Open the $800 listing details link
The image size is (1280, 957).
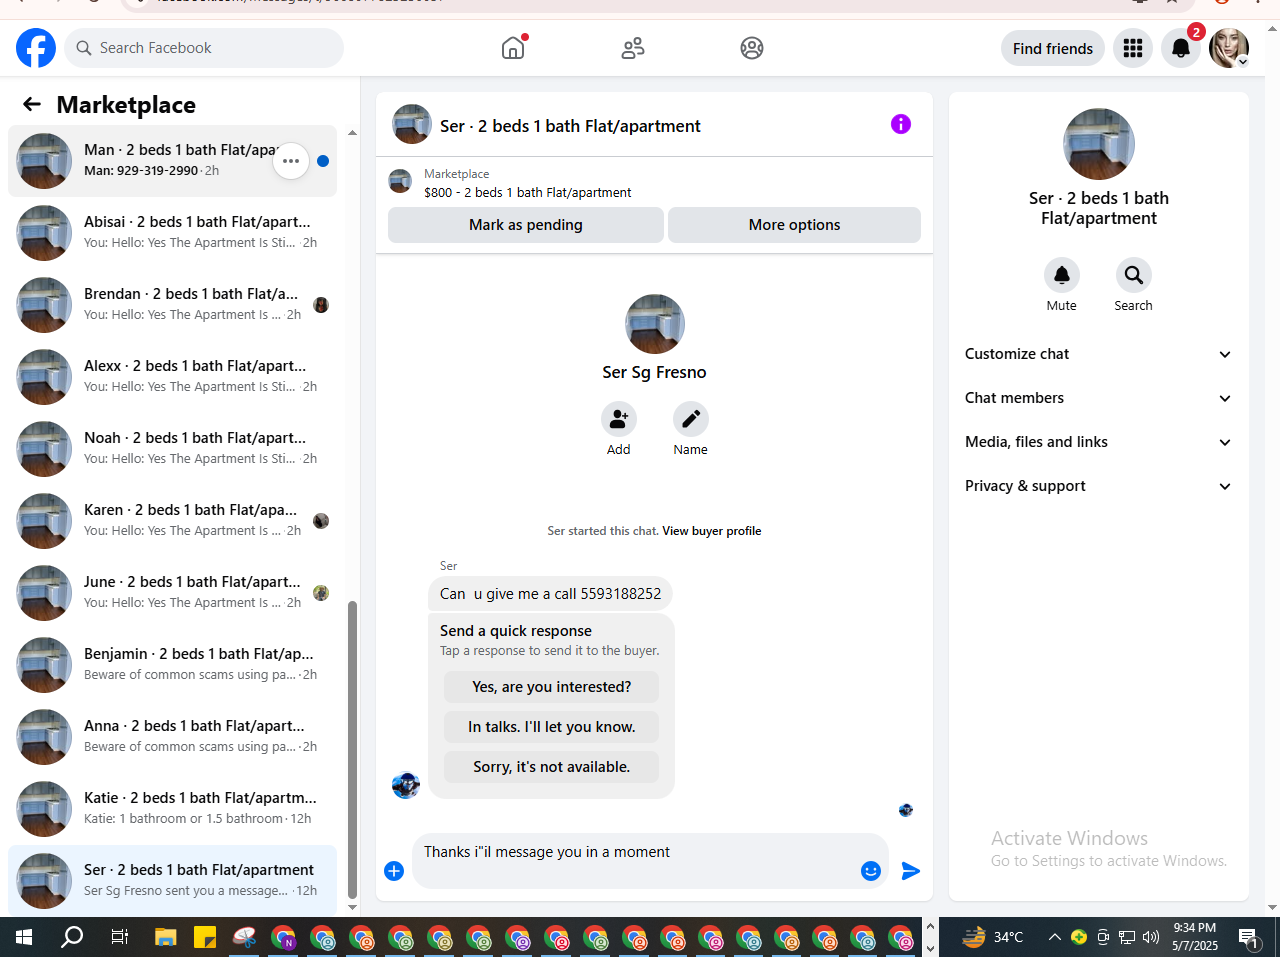pos(528,192)
